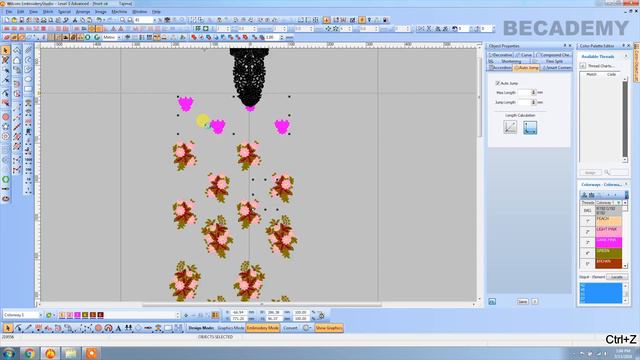Click the Max Length input field

(524, 93)
